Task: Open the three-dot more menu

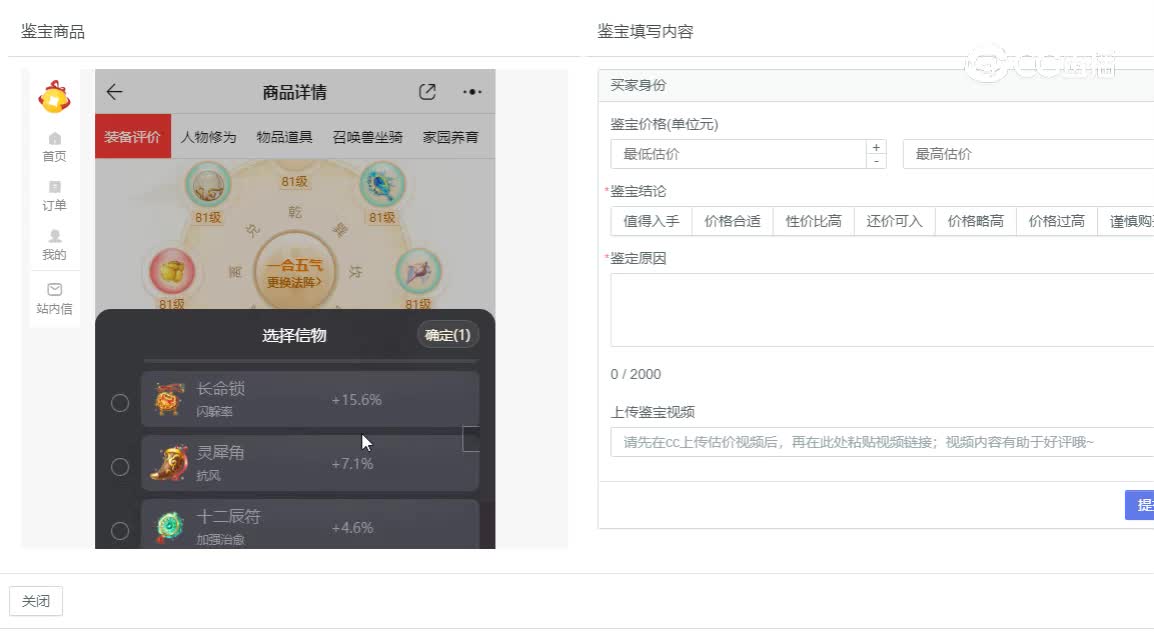Action: coord(472,92)
